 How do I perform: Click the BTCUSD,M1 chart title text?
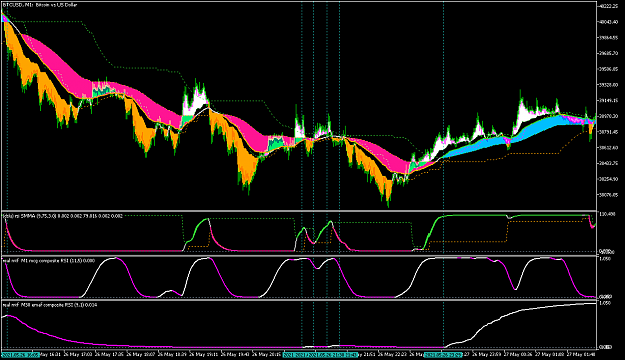point(40,5)
